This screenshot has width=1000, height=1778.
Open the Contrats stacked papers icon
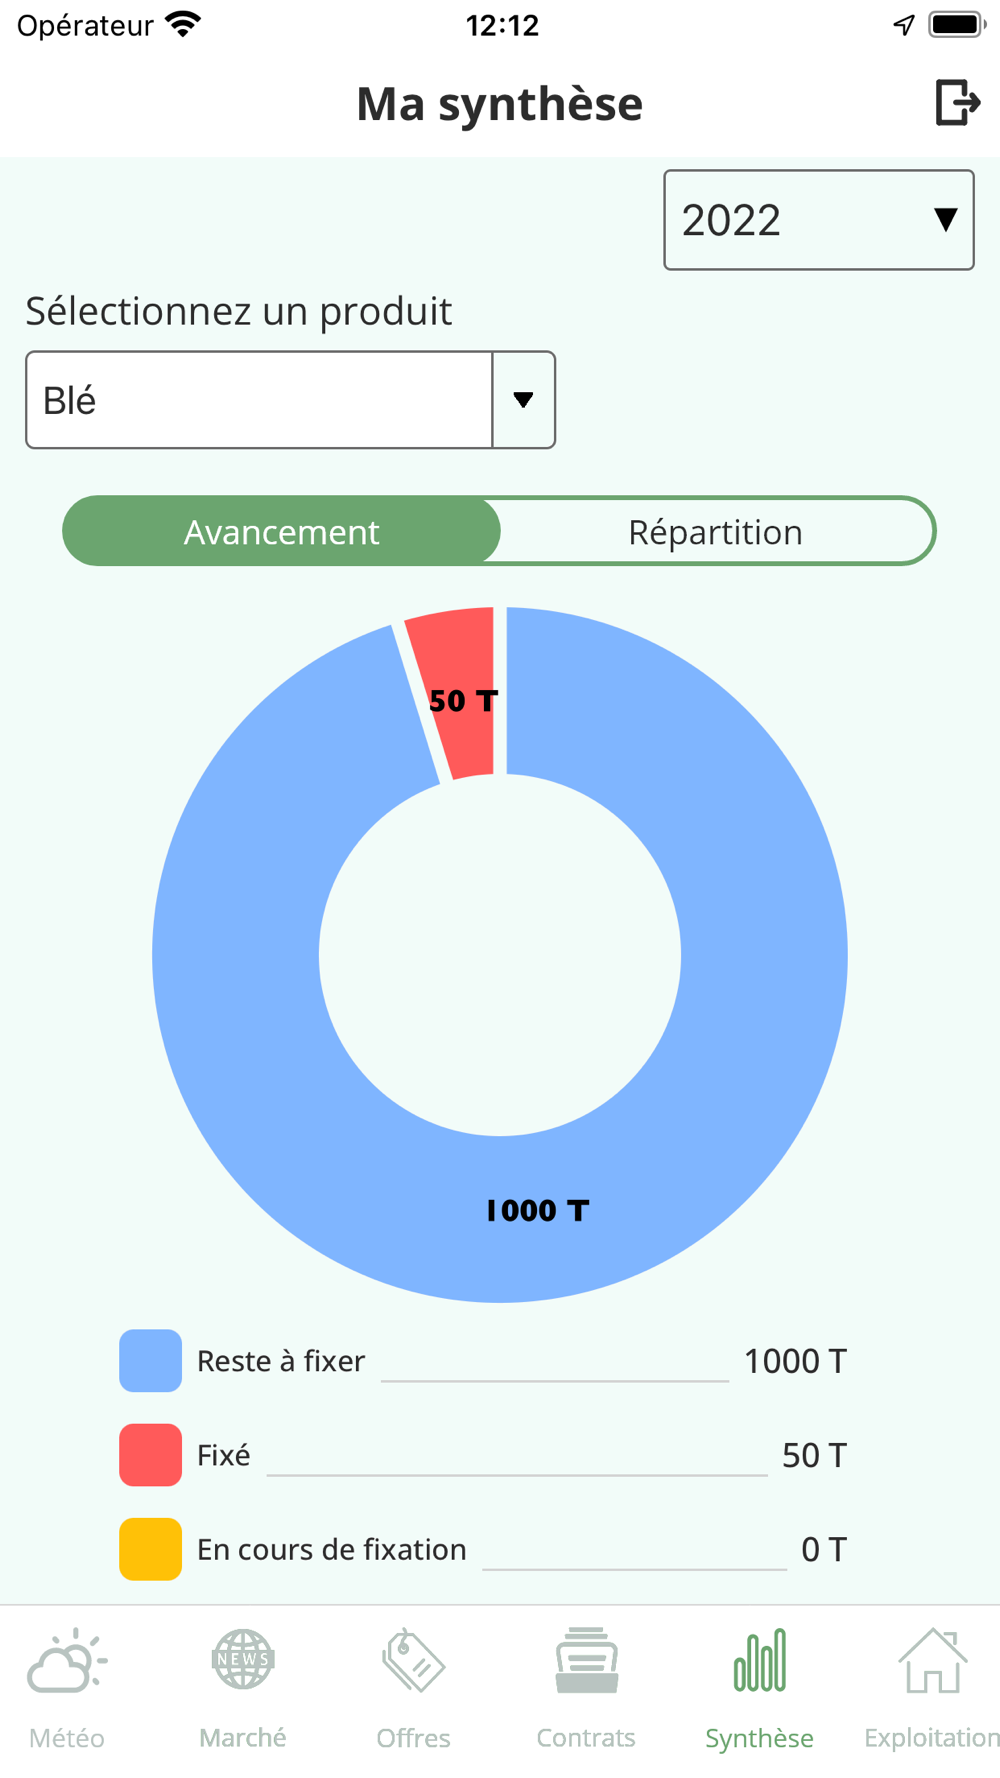pos(586,1660)
